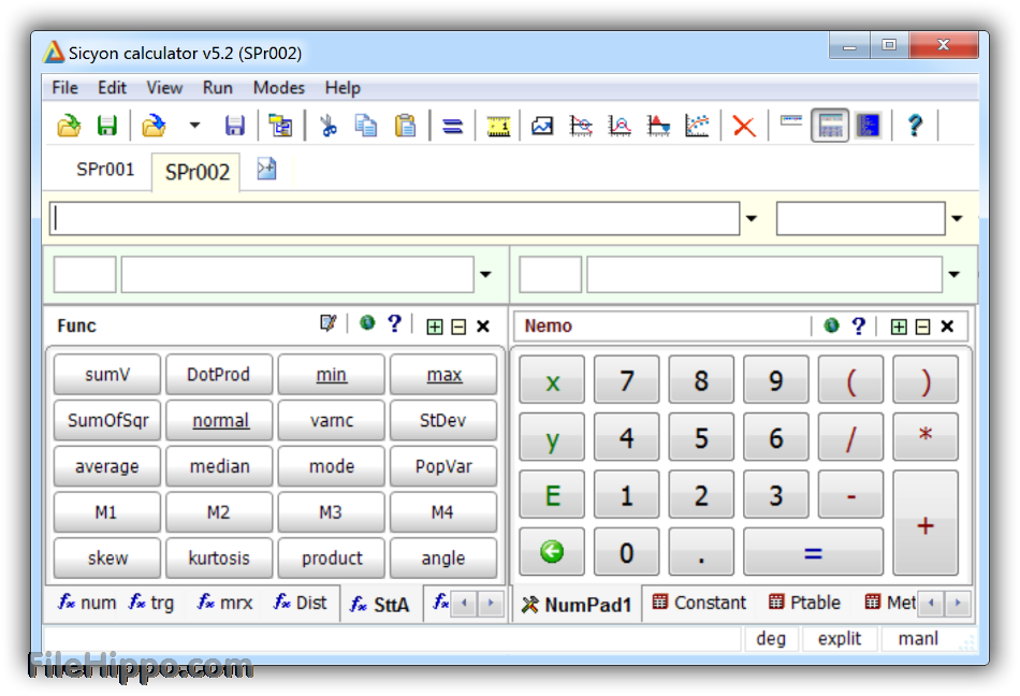Open the main expression field dropdown arrow
The image size is (1020, 696).
(x=752, y=219)
